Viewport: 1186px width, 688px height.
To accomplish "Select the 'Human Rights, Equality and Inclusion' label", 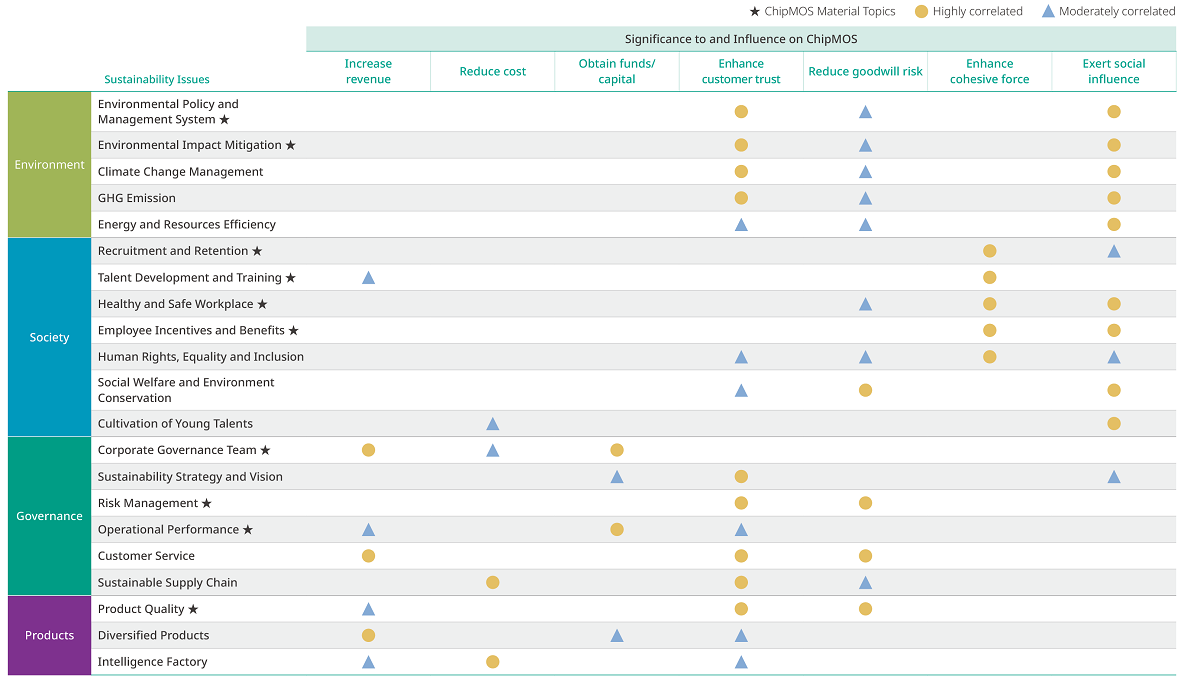I will pos(200,357).
